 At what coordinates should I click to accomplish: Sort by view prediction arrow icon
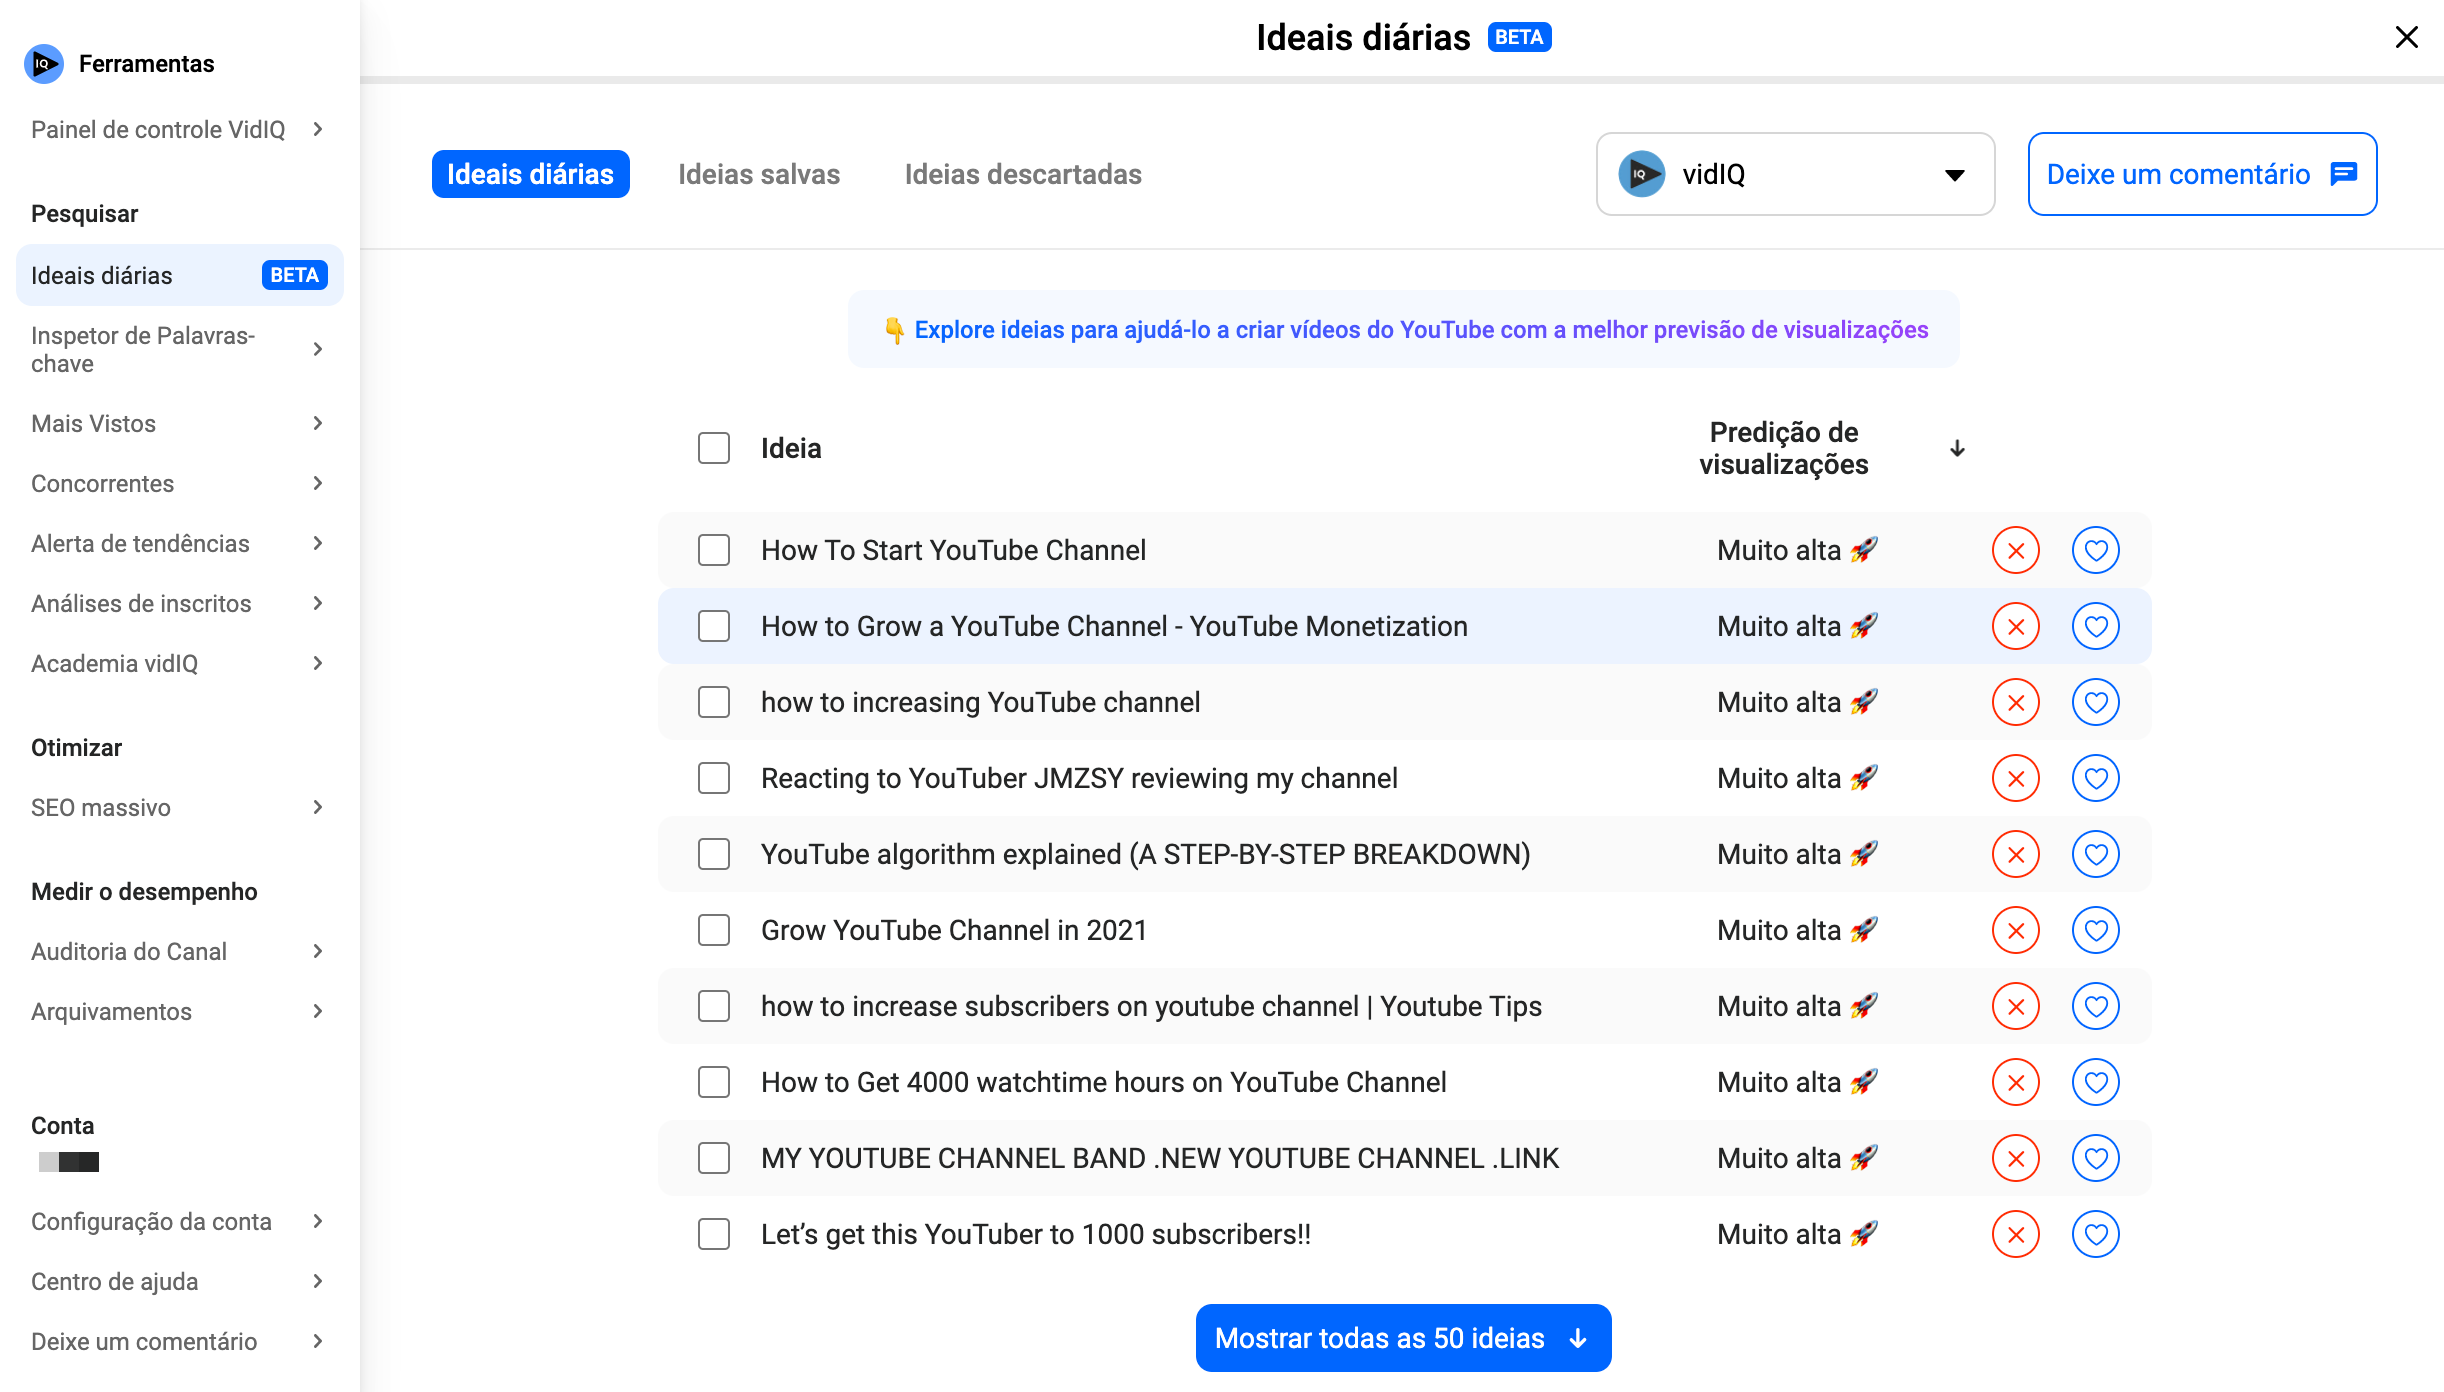(1957, 449)
